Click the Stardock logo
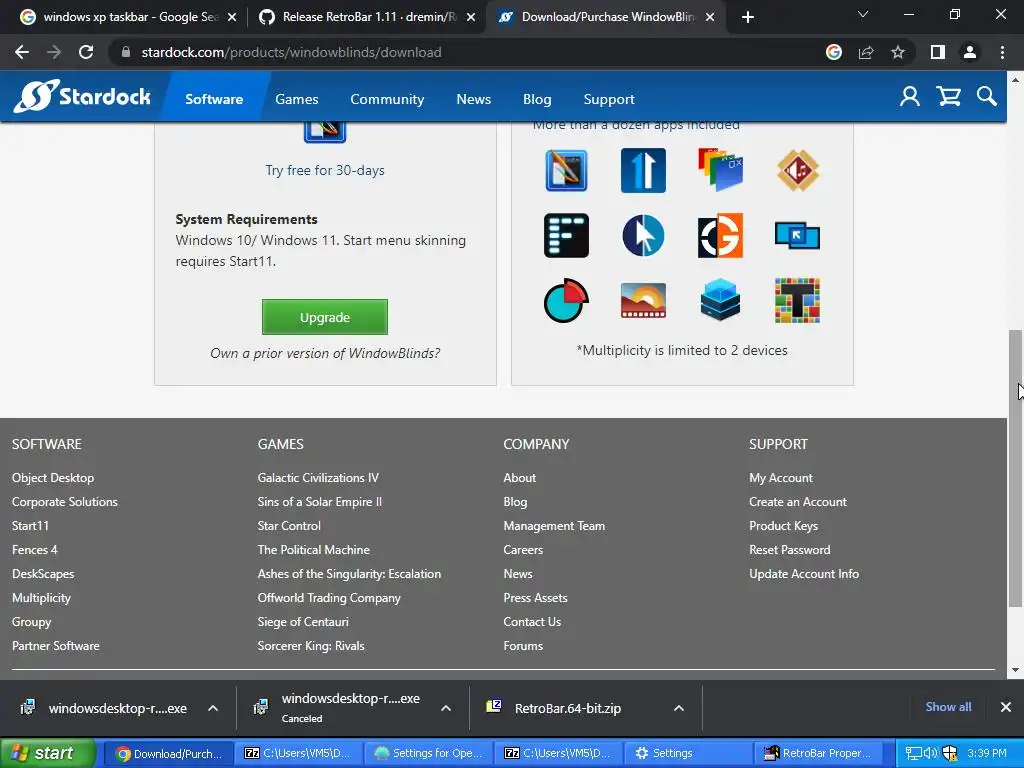 click(82, 97)
